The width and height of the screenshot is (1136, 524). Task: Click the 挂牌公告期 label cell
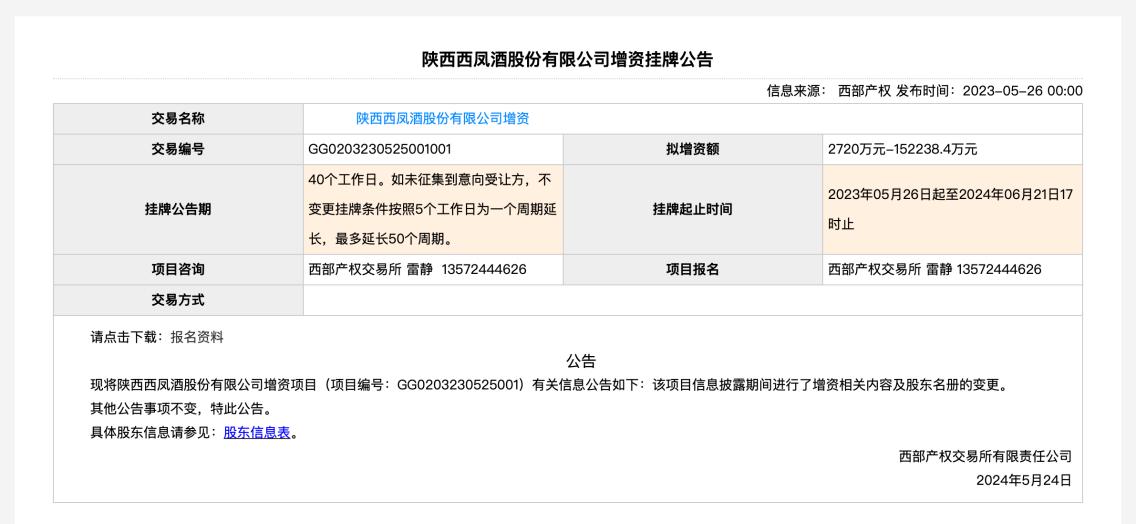click(x=178, y=209)
